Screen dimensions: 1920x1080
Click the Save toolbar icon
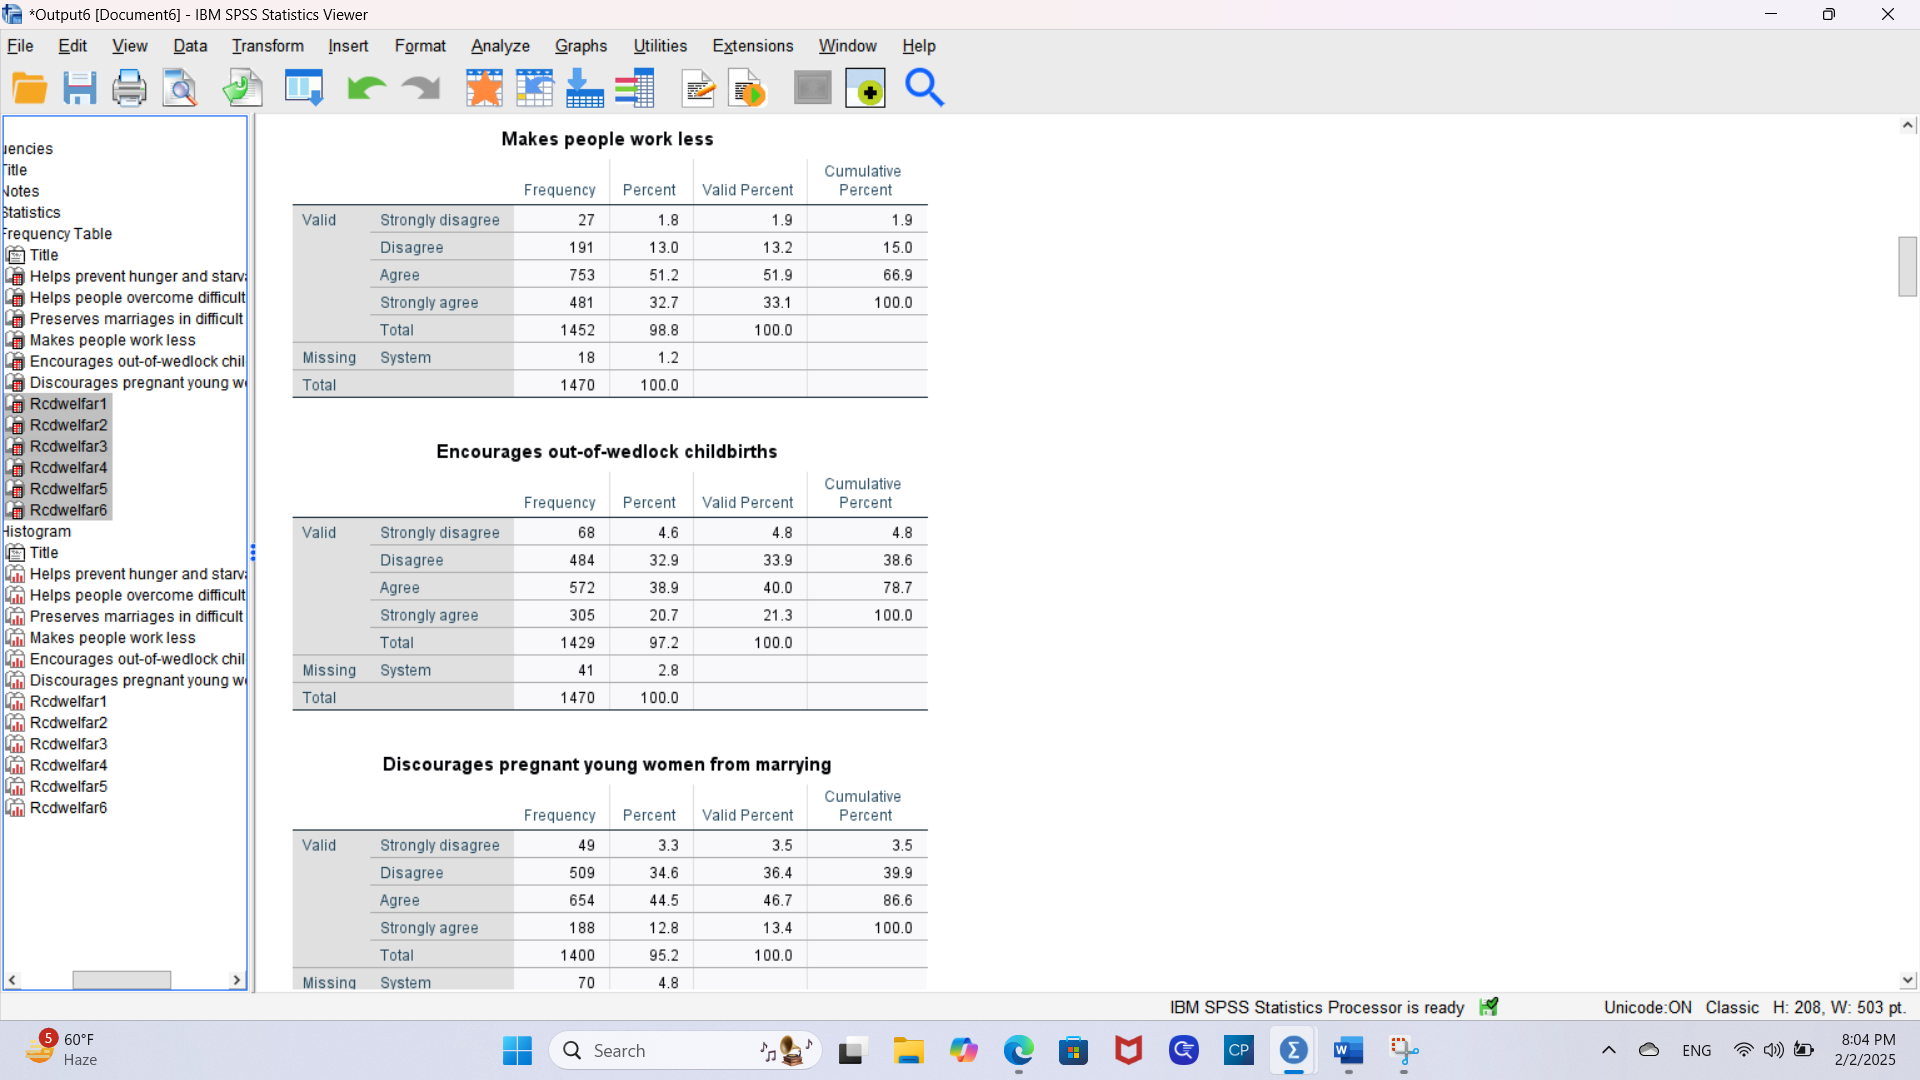[80, 88]
